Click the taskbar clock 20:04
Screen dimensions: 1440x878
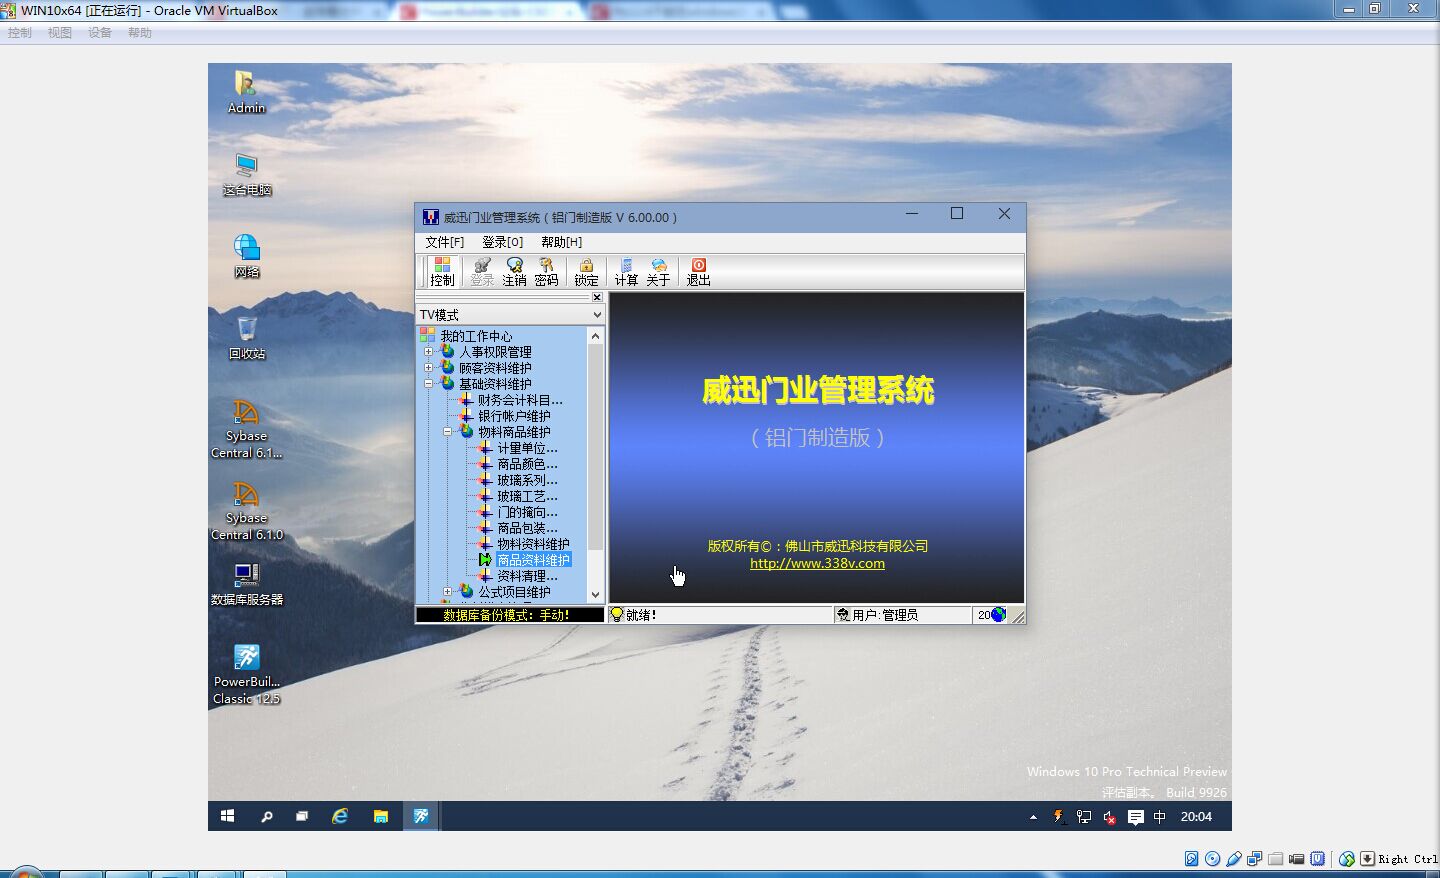coord(1196,817)
